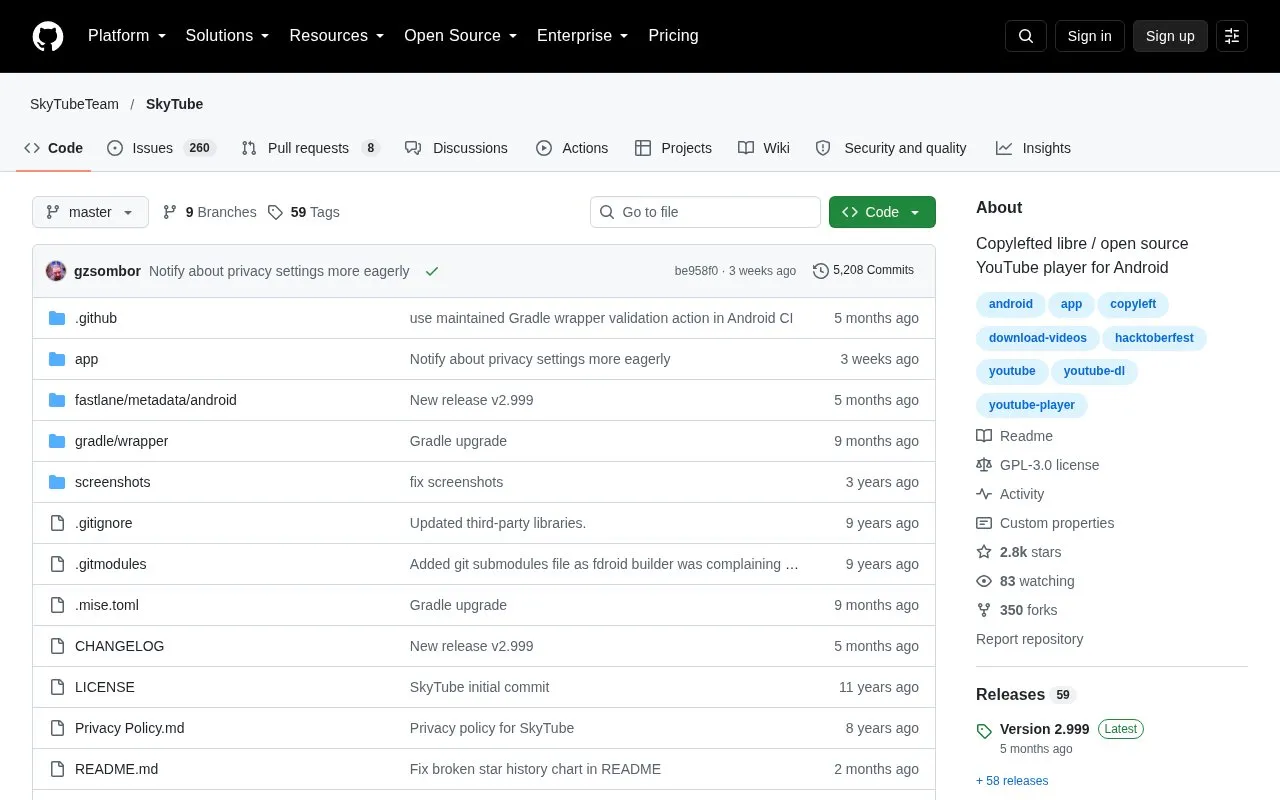The image size is (1280, 800).
Task: Click the branches icon beside 9 Branches
Action: pos(170,212)
